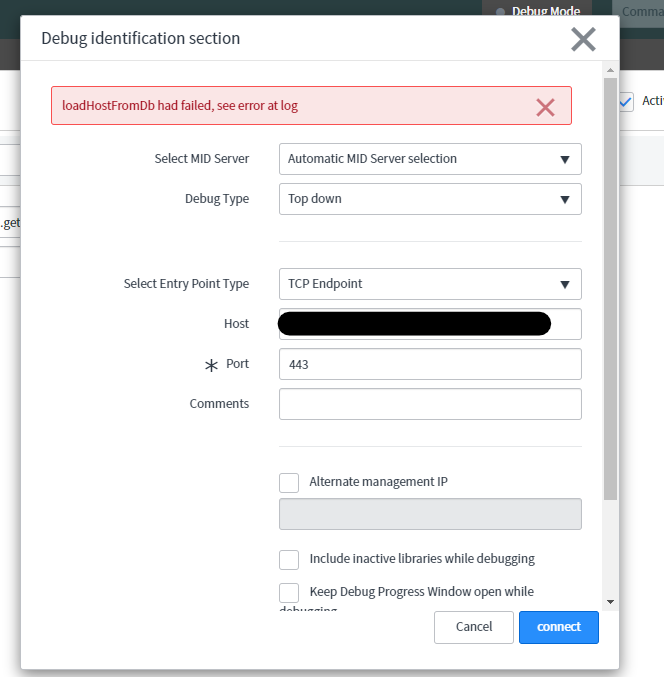Click the Comments text field

(x=430, y=404)
